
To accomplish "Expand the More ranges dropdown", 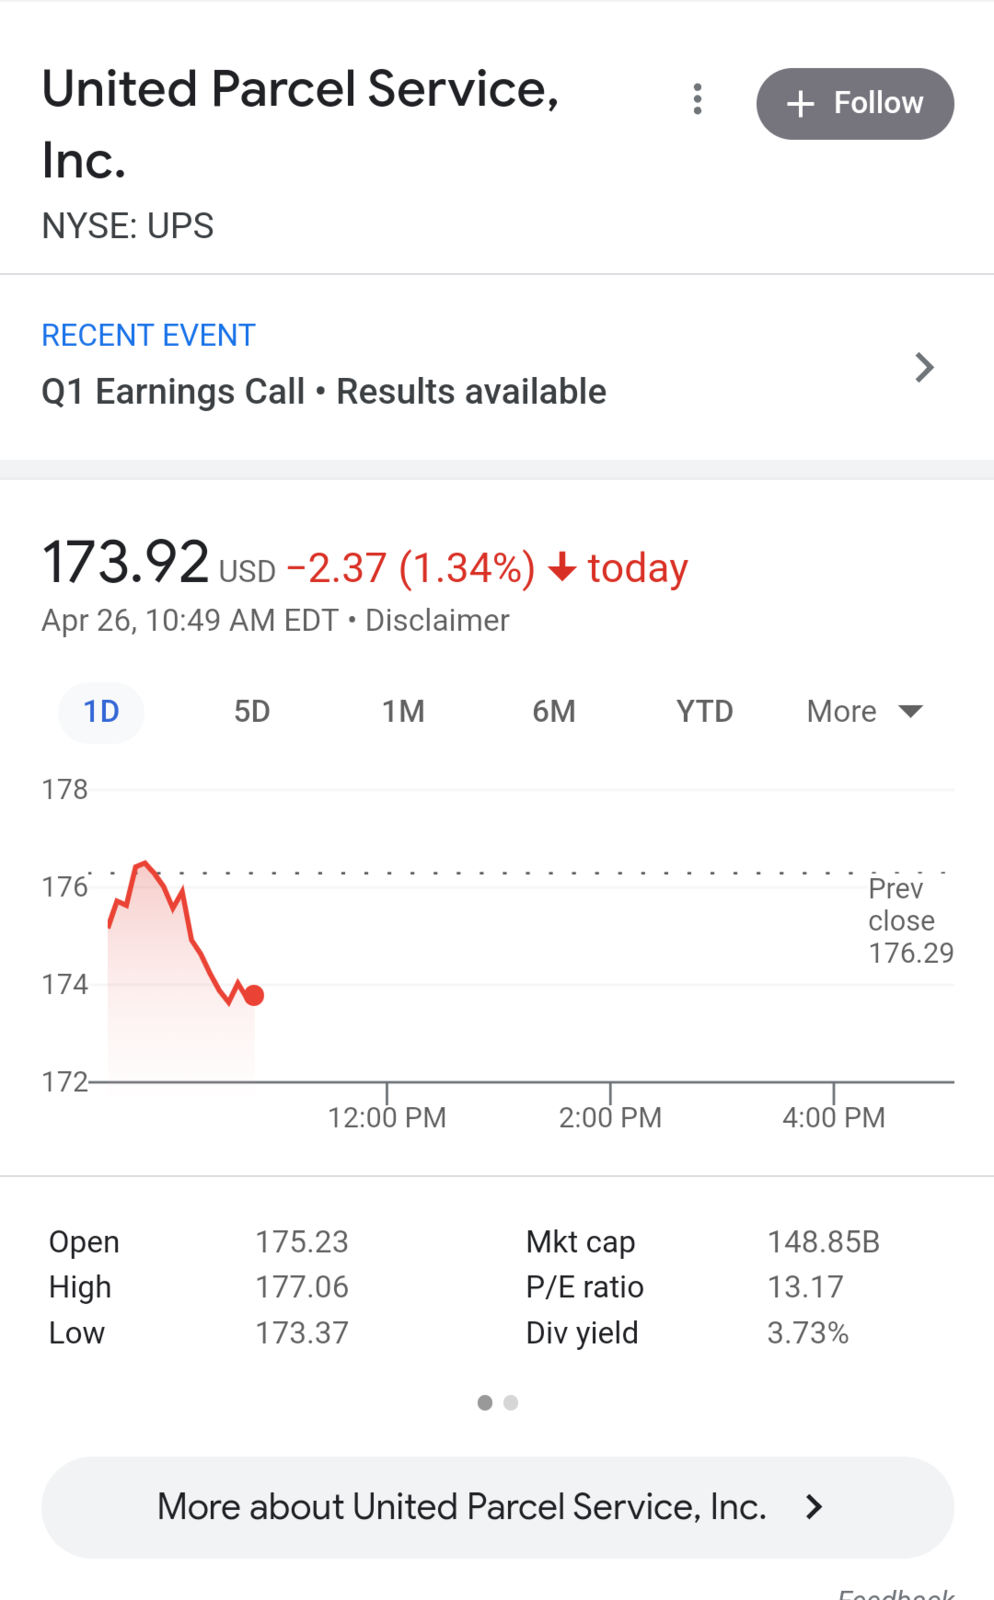I will pos(865,711).
